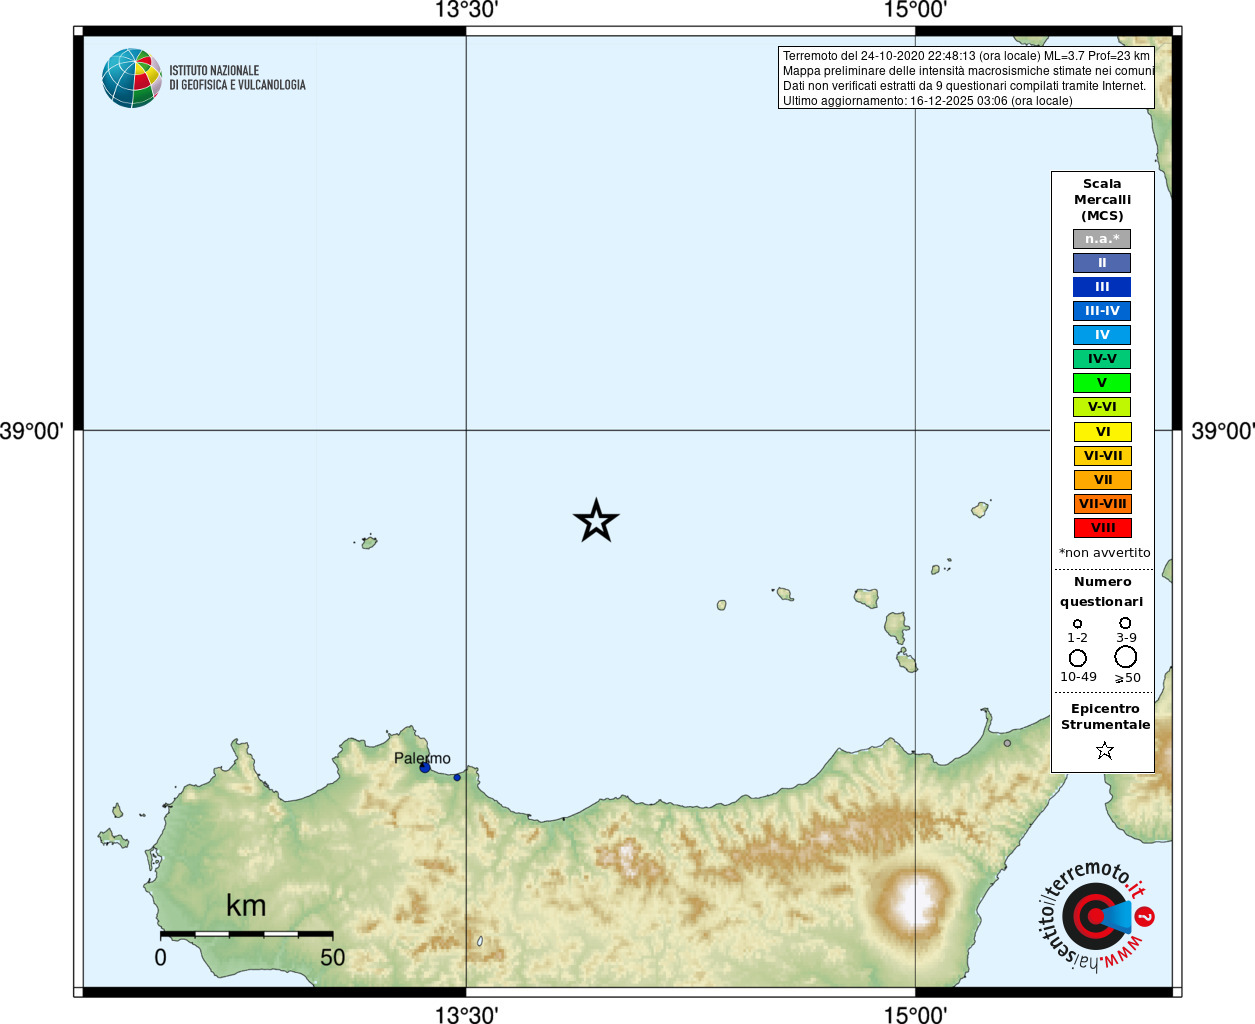Click the Palermo city label
The image size is (1255, 1024).
click(x=422, y=758)
